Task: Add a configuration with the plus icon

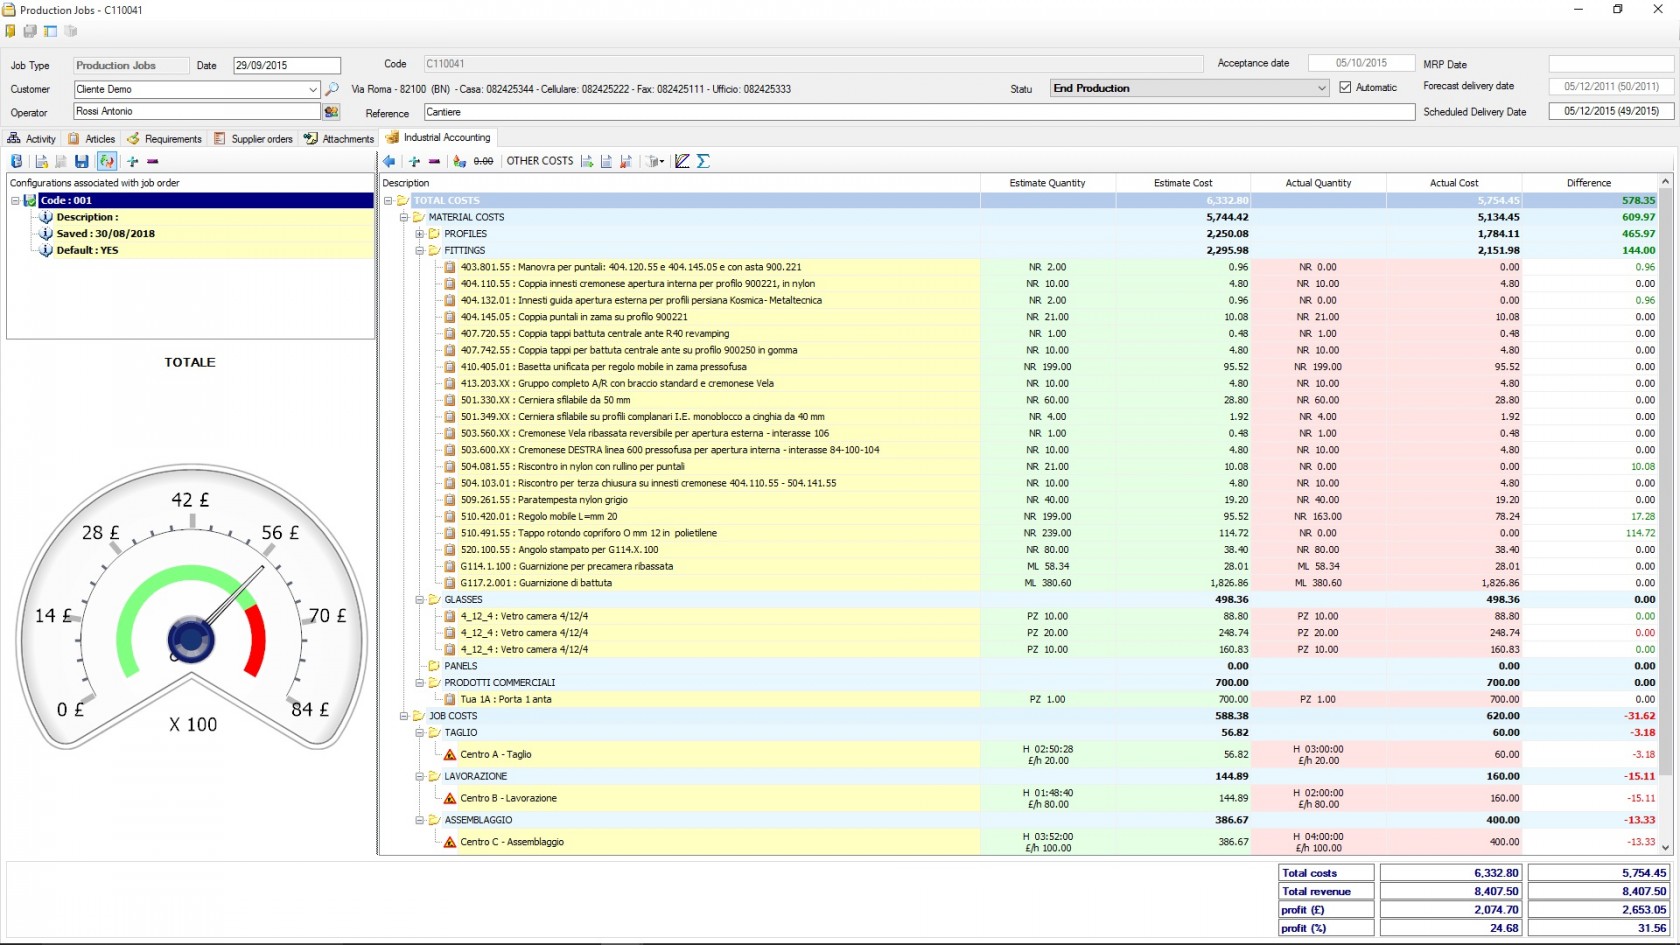Action: 132,161
